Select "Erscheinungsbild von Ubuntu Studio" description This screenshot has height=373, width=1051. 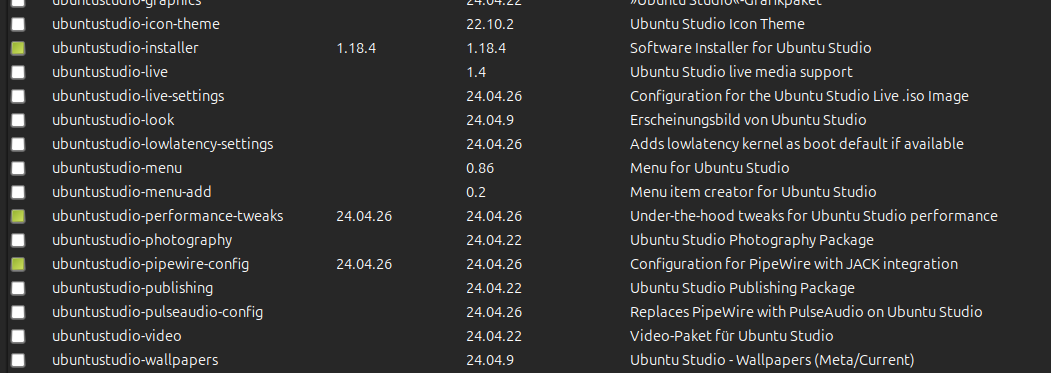(x=748, y=120)
